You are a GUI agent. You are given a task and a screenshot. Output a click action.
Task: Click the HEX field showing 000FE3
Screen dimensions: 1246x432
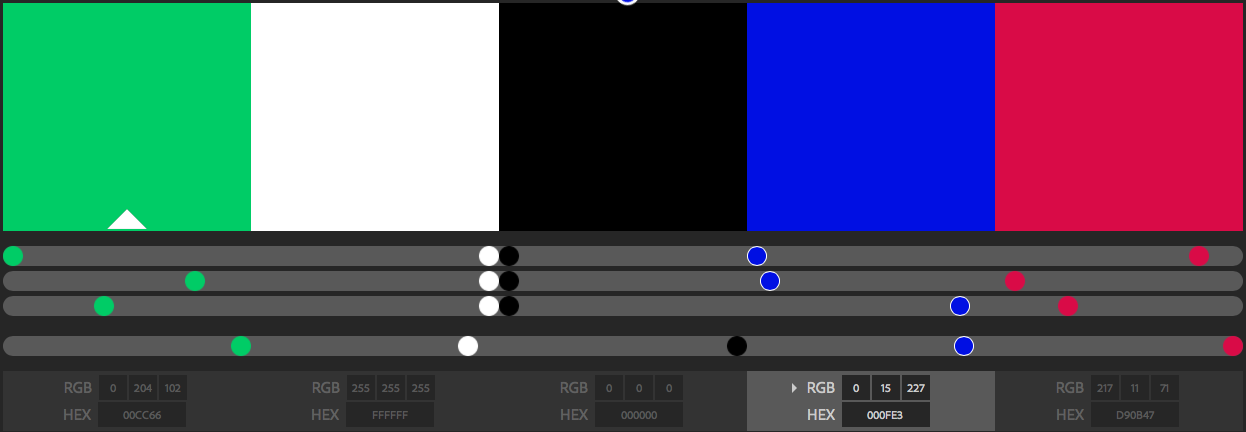[x=885, y=415]
